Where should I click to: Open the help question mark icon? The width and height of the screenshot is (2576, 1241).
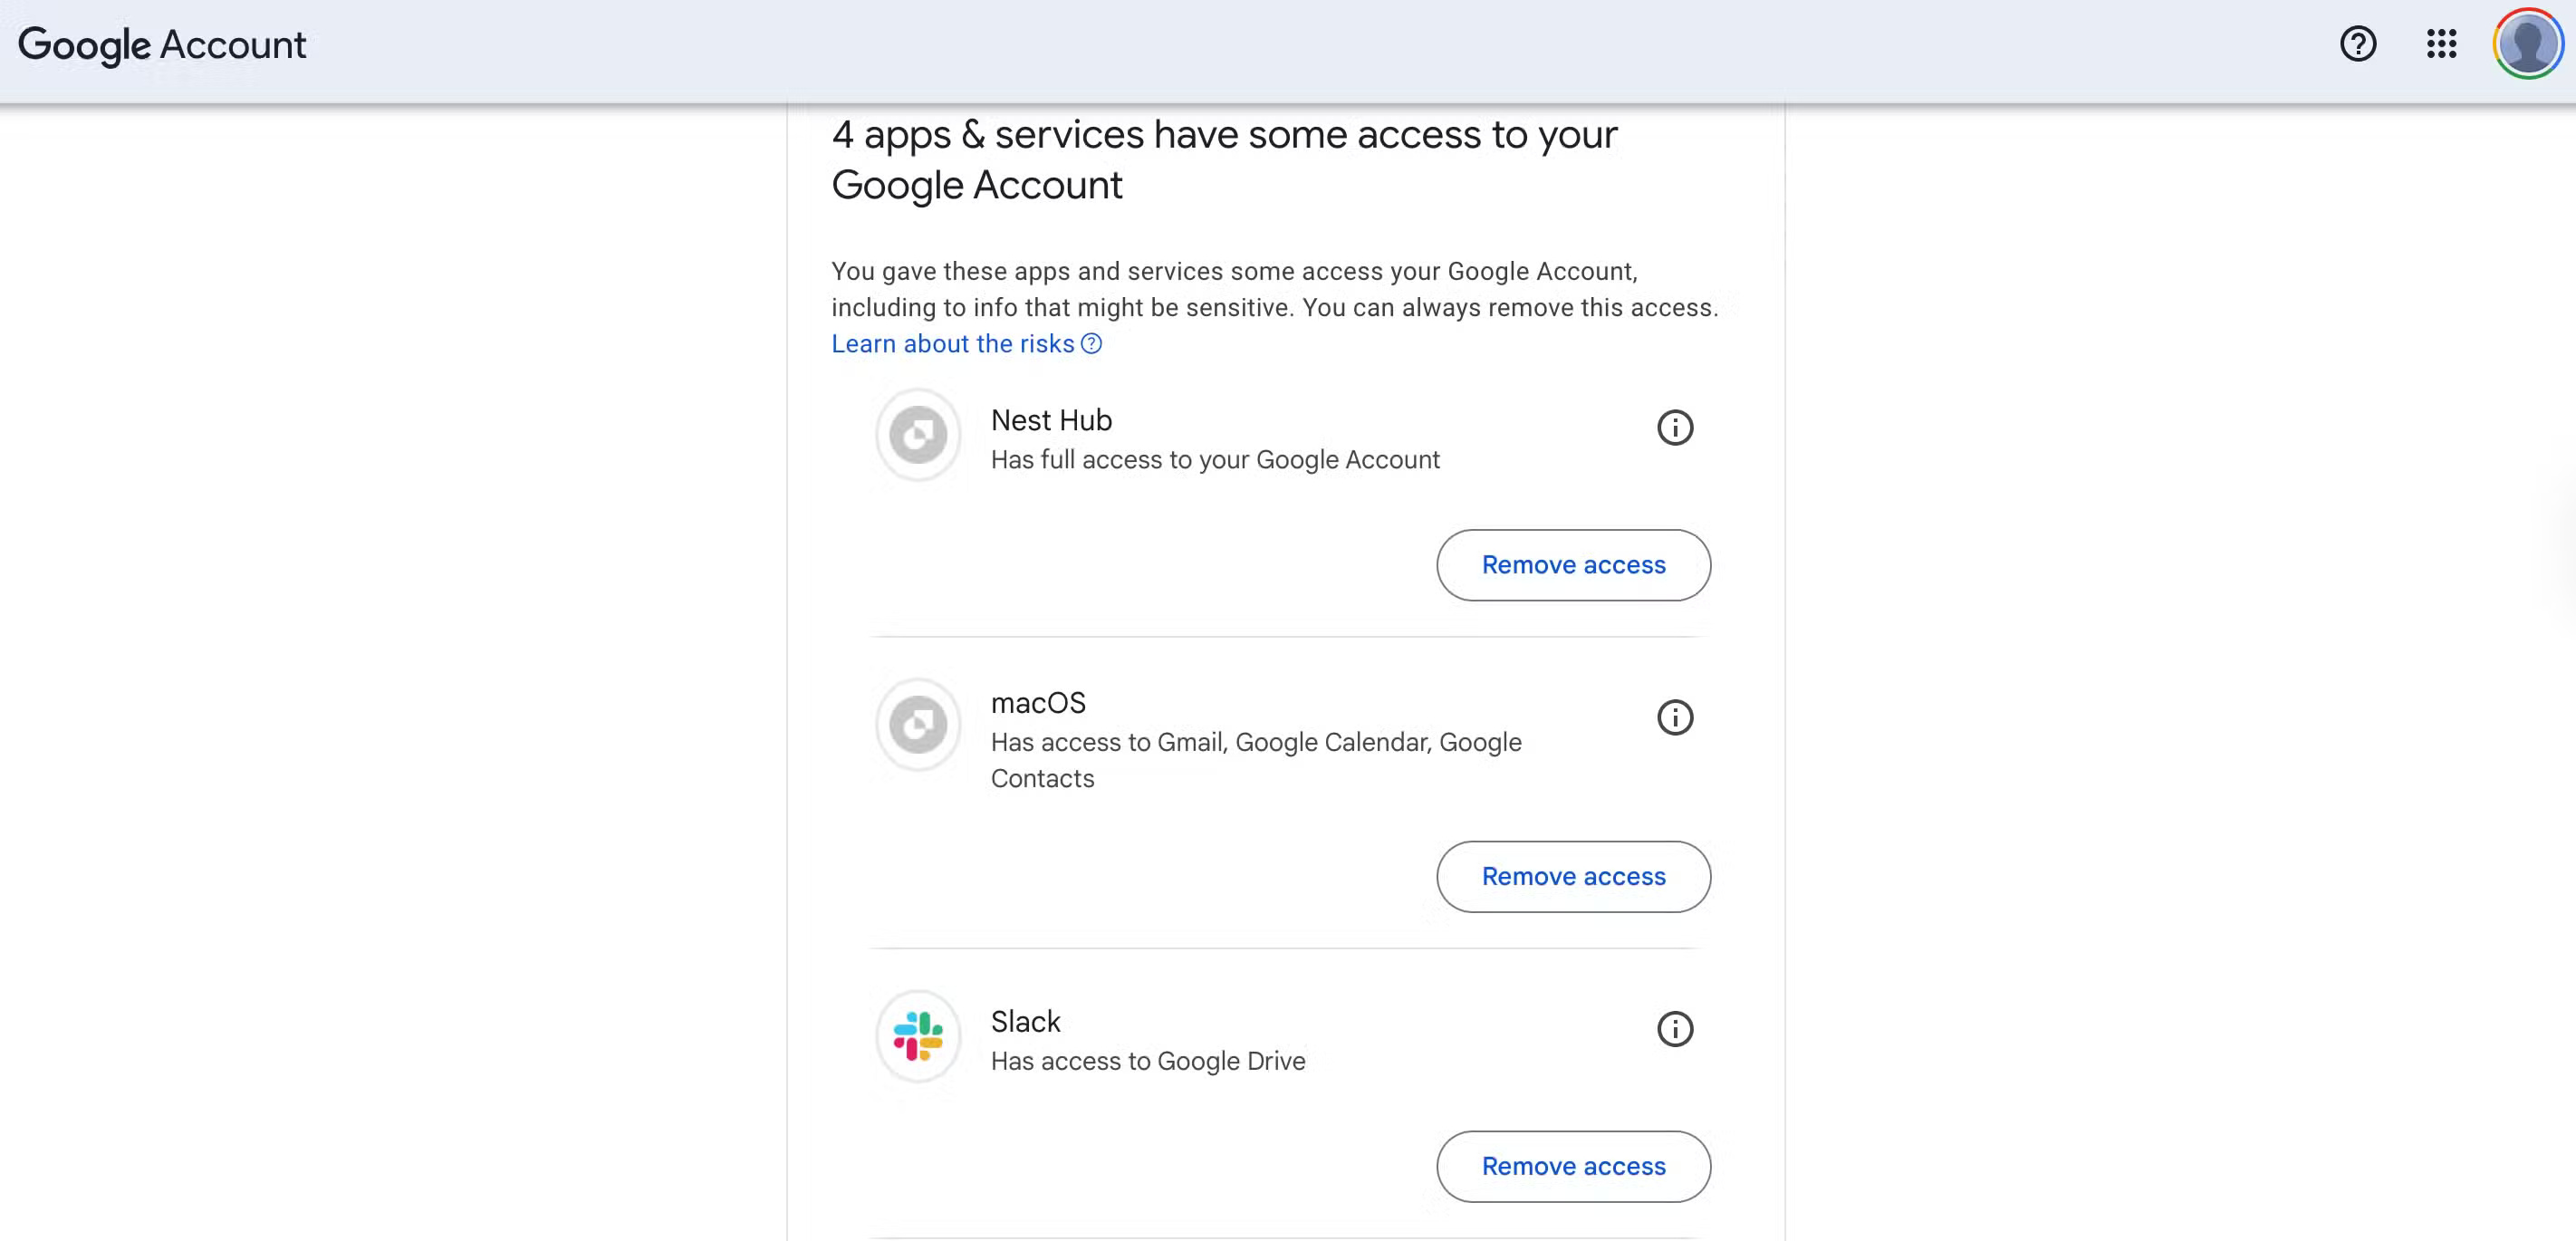2358,44
